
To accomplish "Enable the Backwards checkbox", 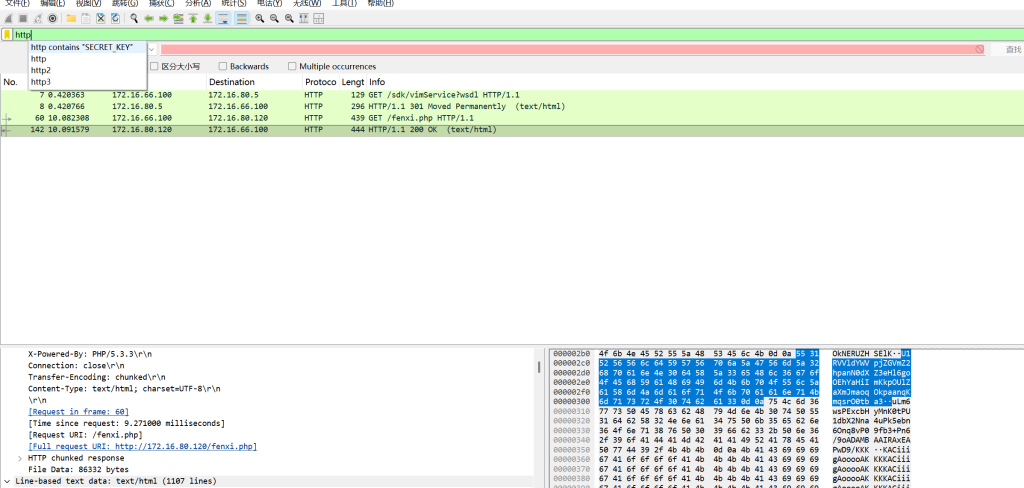I will click(x=222, y=66).
